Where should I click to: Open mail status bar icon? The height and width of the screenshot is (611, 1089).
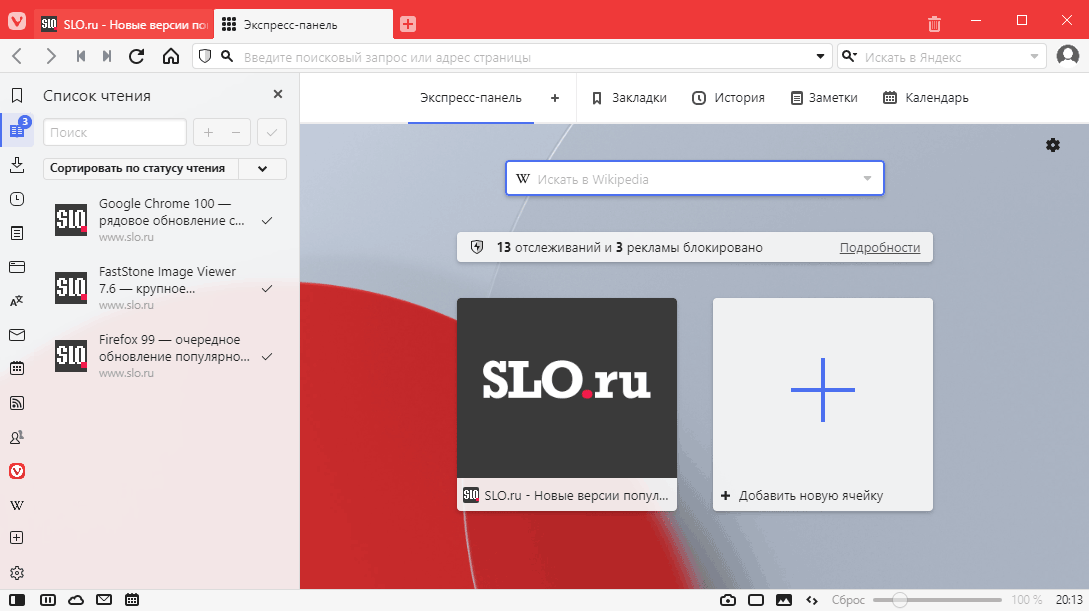click(x=104, y=600)
